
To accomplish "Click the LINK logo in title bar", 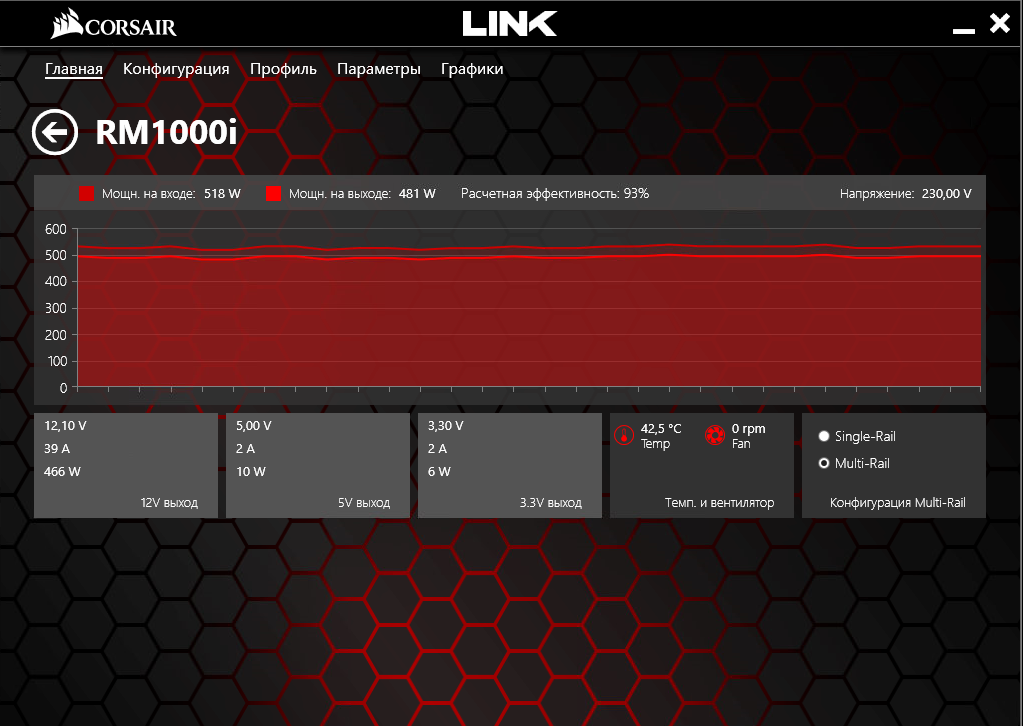I will point(509,23).
